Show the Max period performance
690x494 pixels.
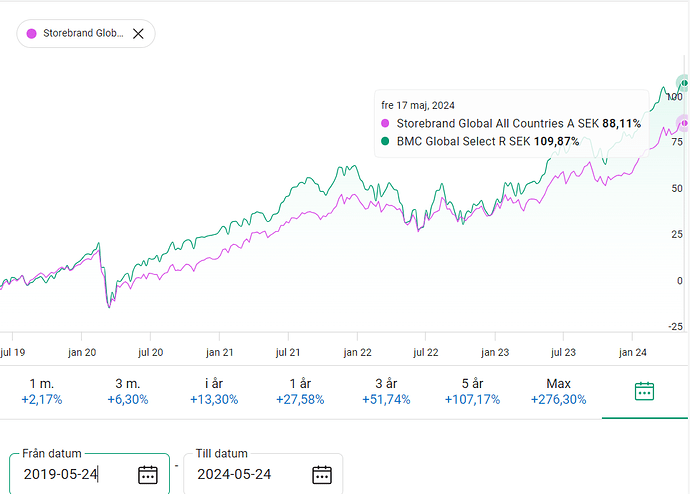[558, 391]
